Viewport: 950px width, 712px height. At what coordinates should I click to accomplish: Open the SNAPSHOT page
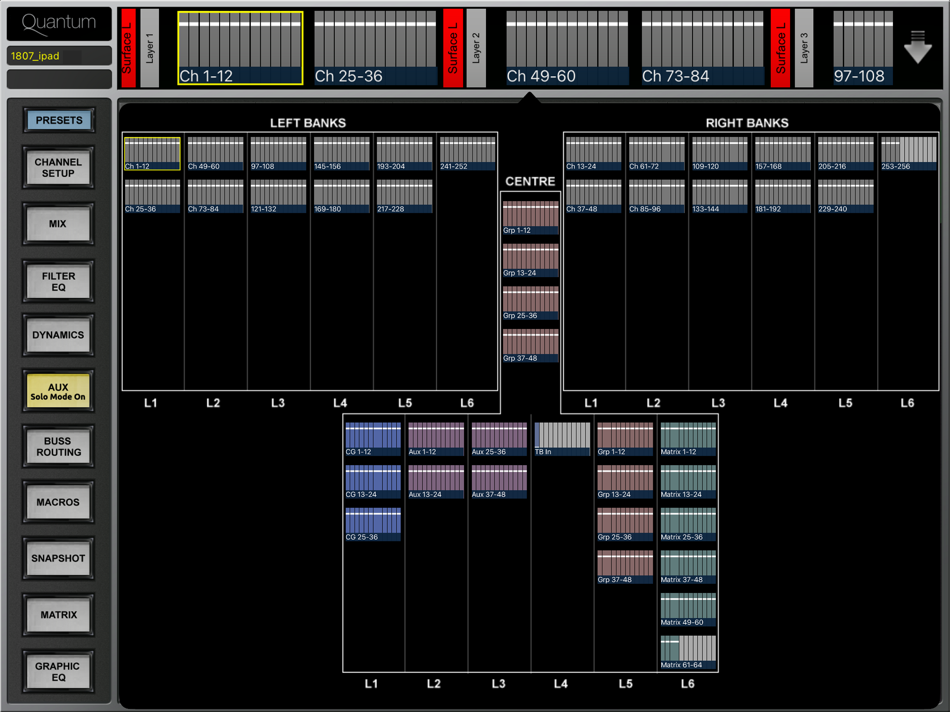58,558
